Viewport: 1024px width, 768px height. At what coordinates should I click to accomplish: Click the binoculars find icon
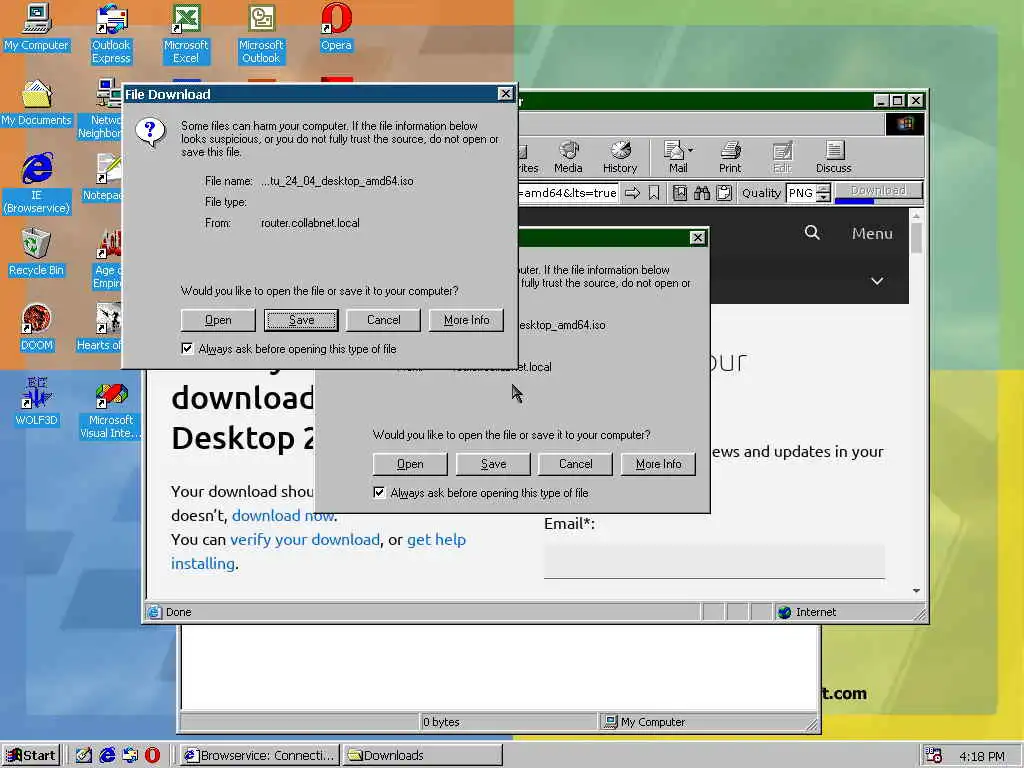[x=702, y=193]
